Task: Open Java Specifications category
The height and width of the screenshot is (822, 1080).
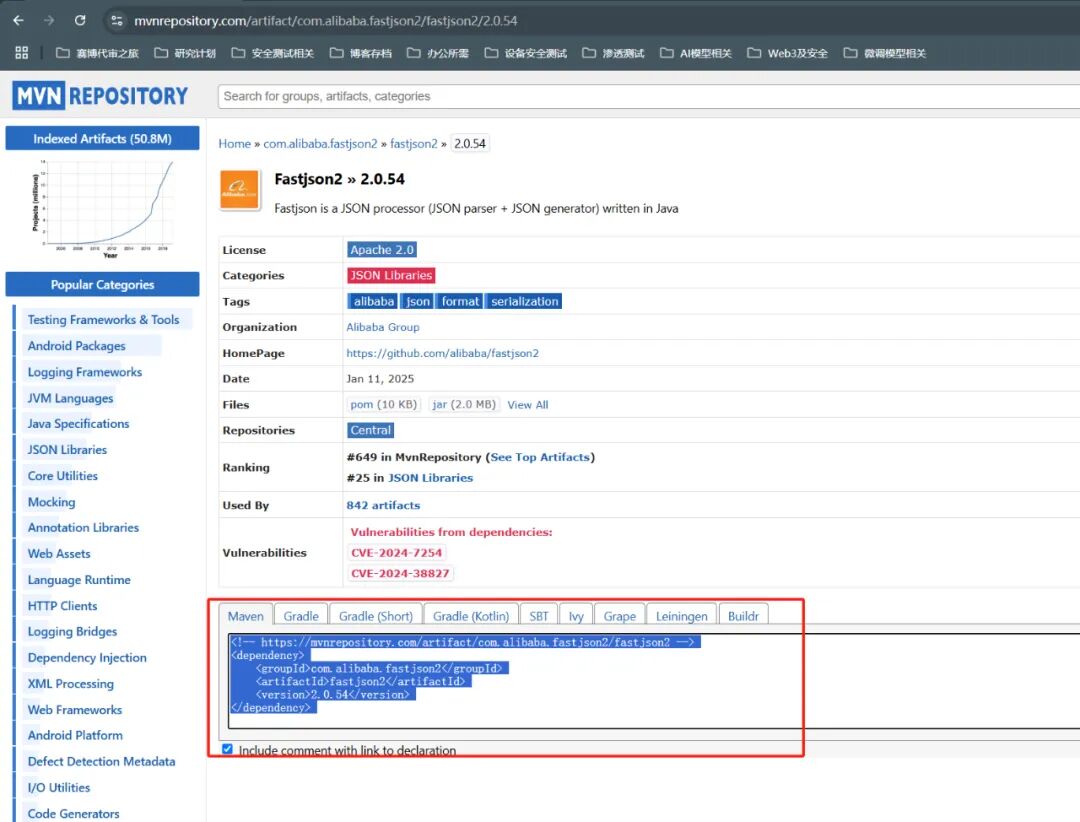Action: tap(79, 424)
